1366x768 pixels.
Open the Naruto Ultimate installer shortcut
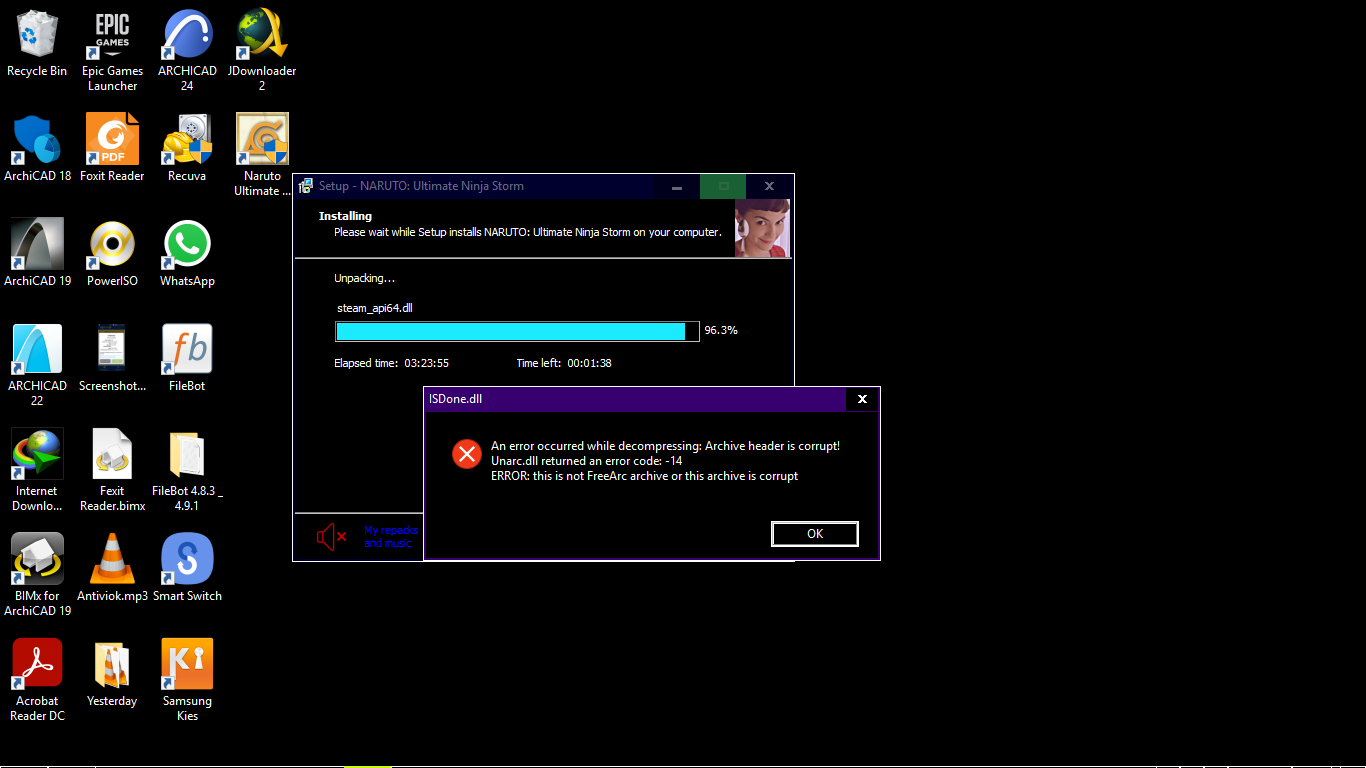[x=262, y=137]
